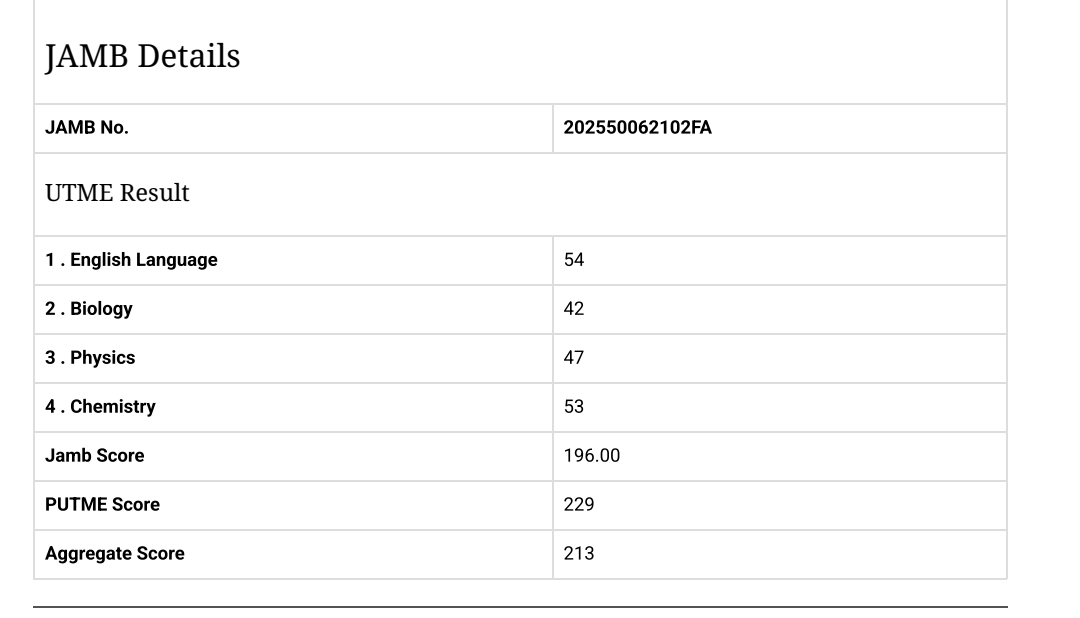Click the English Language subject label
The width and height of the screenshot is (1080, 618).
coord(143,260)
